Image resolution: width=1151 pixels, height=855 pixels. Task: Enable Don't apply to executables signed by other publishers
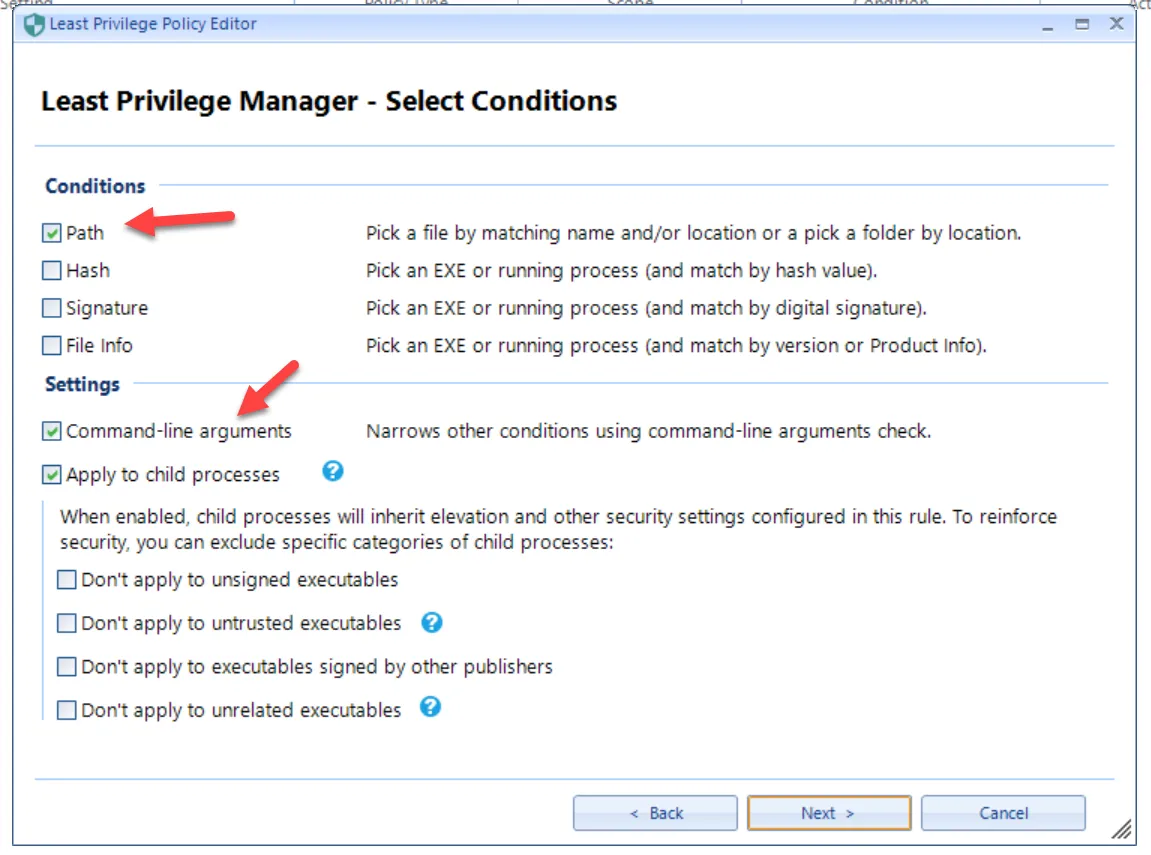67,666
